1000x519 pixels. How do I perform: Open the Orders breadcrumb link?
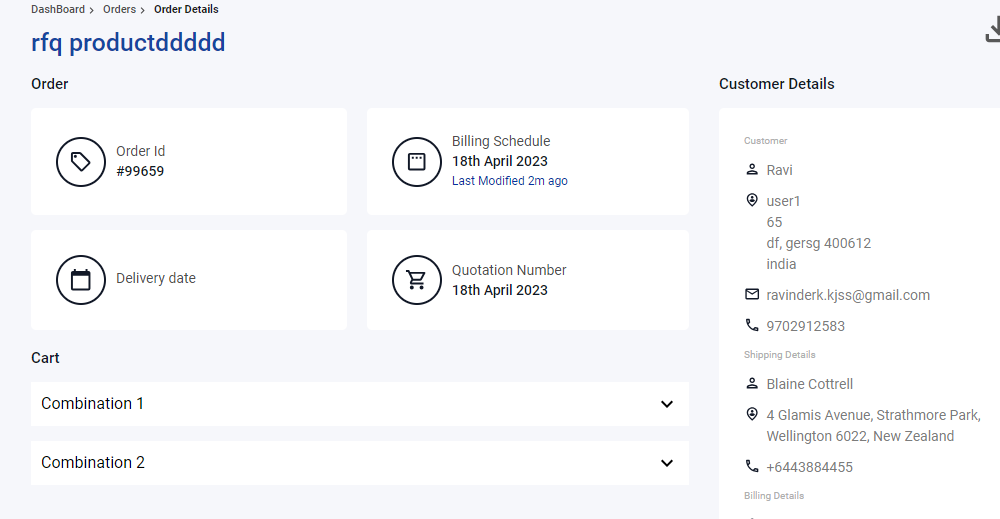click(119, 10)
